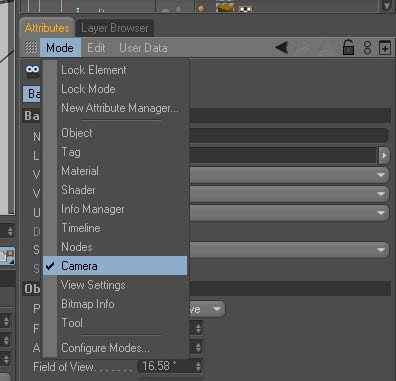Click the back arrow in Attributes toolbar
Viewport: 396px width, 381px height.
coord(282,48)
